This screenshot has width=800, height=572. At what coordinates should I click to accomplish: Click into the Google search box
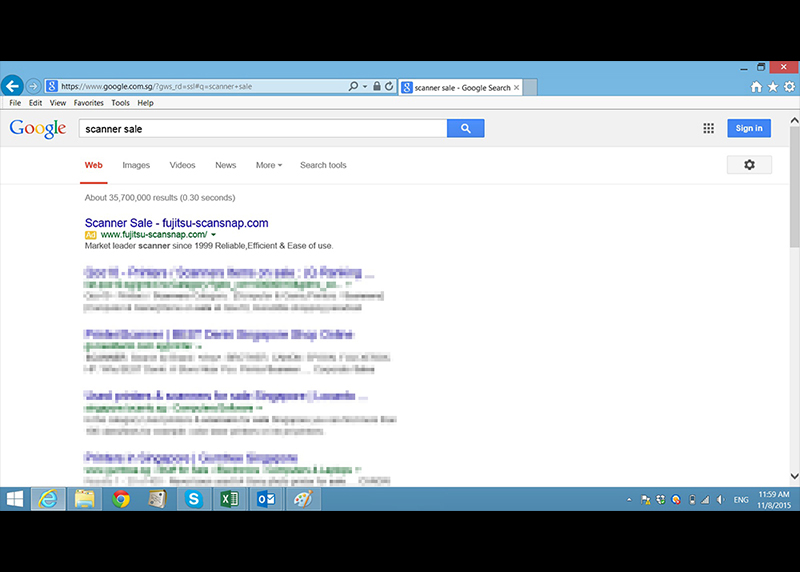262,128
